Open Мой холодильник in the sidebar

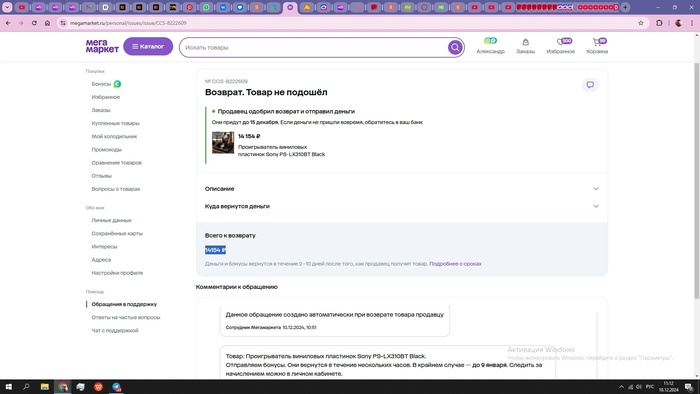[x=114, y=136]
